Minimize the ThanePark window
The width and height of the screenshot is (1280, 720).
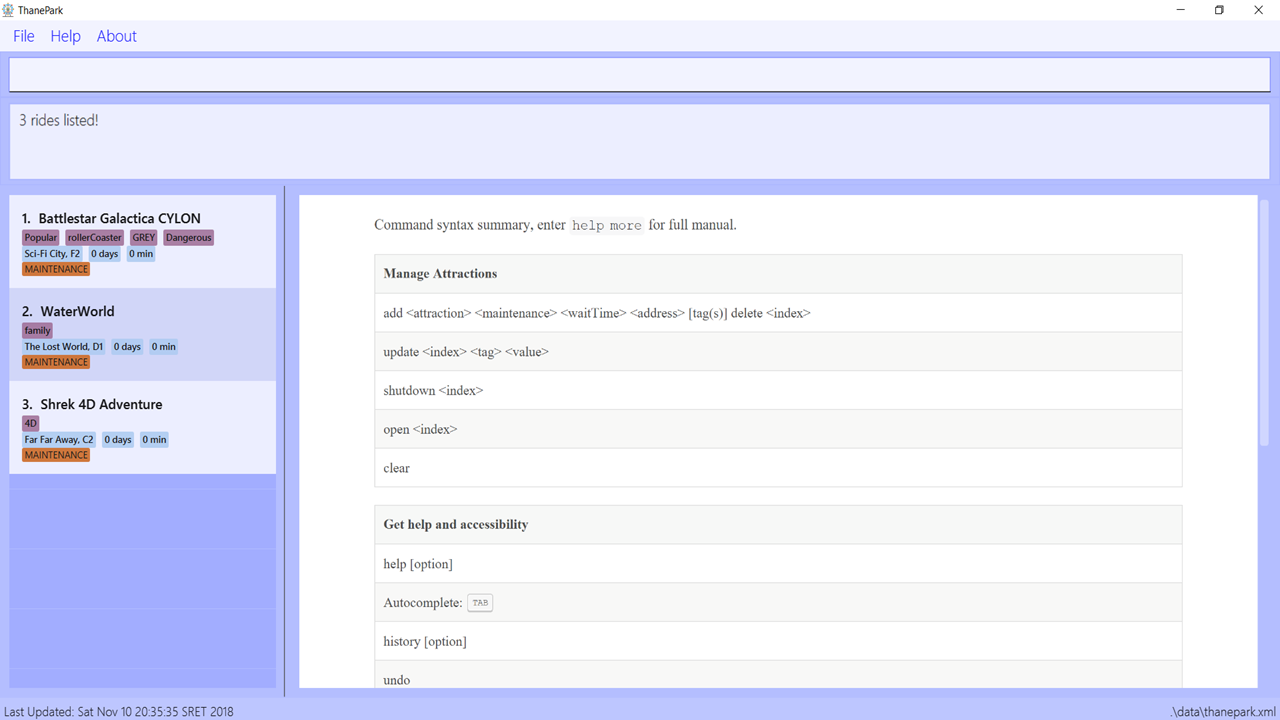(x=1181, y=10)
